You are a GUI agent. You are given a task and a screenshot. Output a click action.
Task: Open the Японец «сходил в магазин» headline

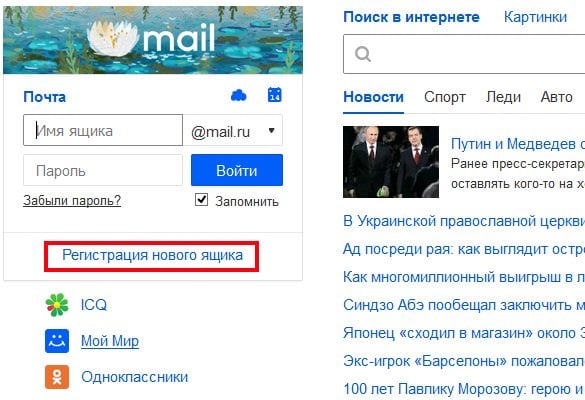(464, 333)
